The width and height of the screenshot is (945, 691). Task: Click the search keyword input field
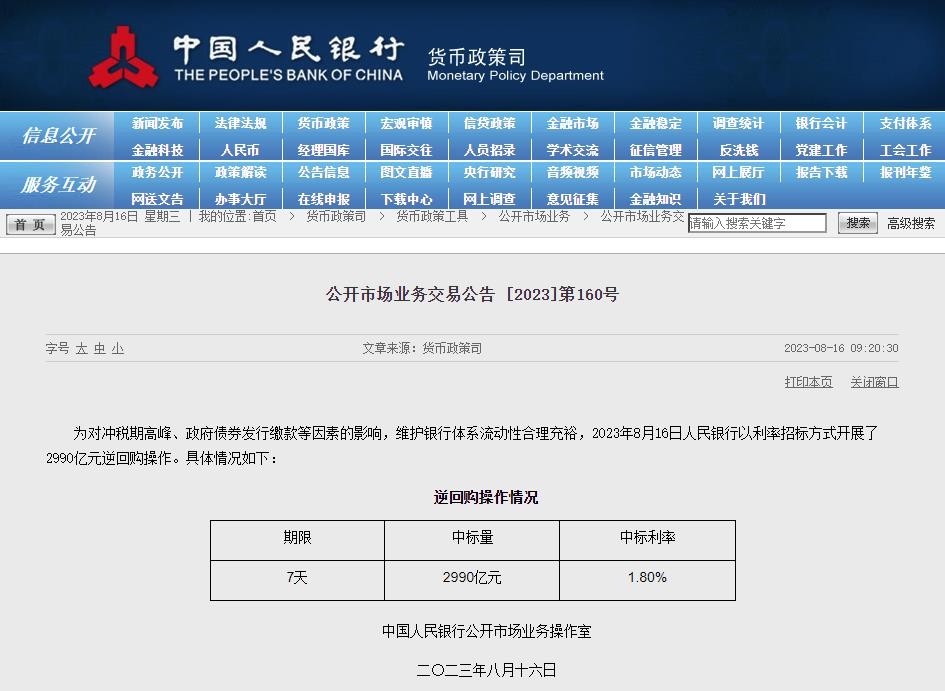coord(757,224)
